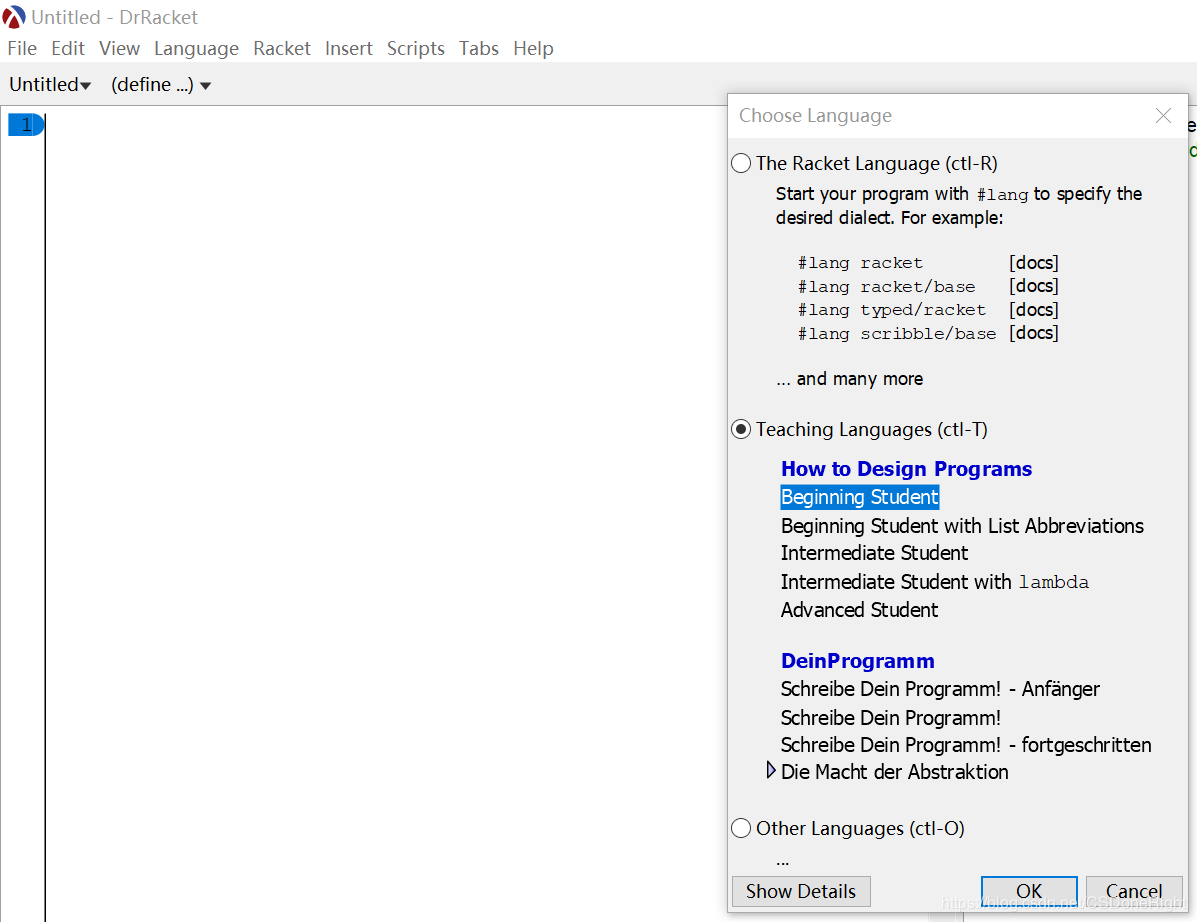
Task: Open the Untitled file dropdown
Action: click(x=50, y=84)
